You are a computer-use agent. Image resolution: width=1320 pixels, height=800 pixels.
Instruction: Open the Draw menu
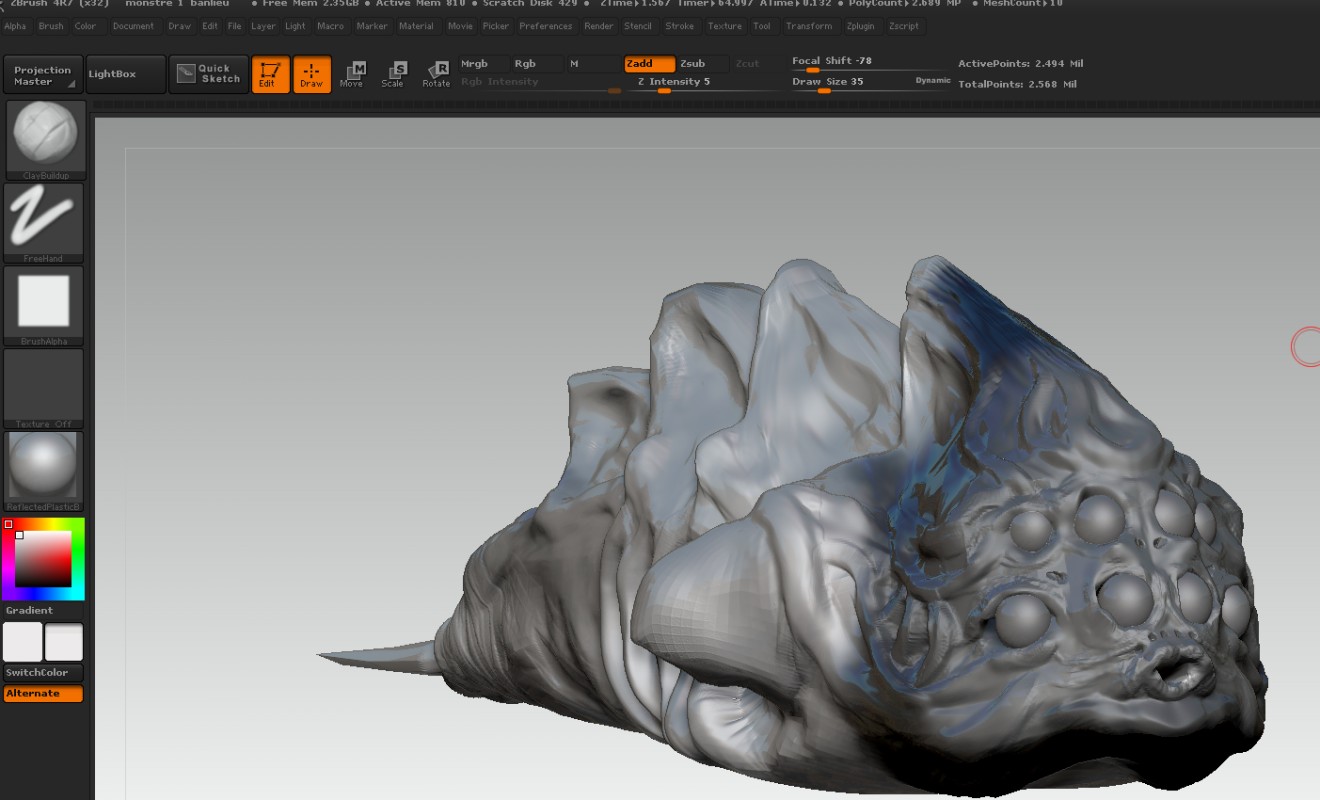pos(180,26)
